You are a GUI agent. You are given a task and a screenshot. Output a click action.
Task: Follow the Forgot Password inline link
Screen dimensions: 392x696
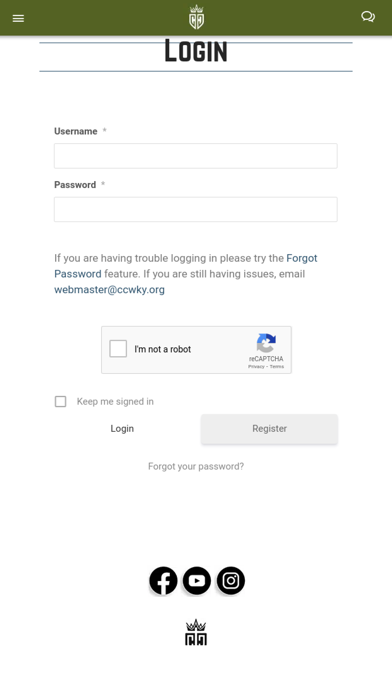point(186,266)
